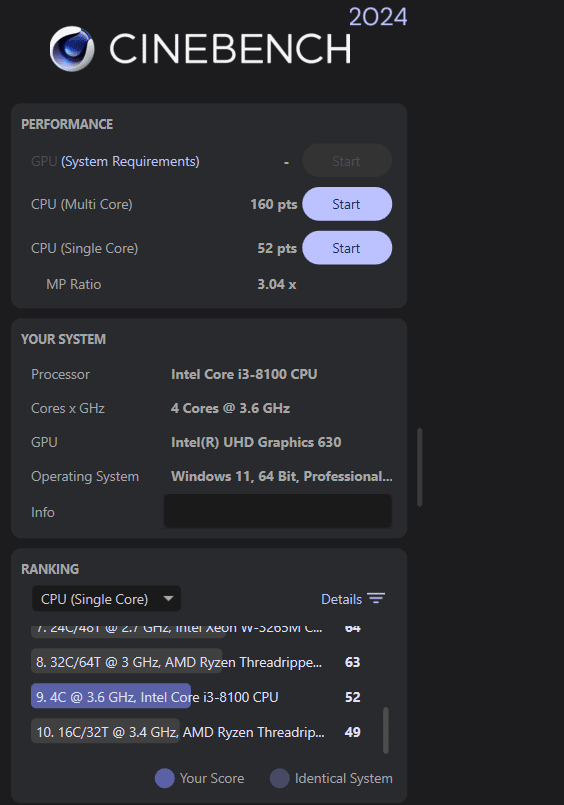Click the Identical System legend circle
Screen dimensions: 564x805
tap(280, 778)
